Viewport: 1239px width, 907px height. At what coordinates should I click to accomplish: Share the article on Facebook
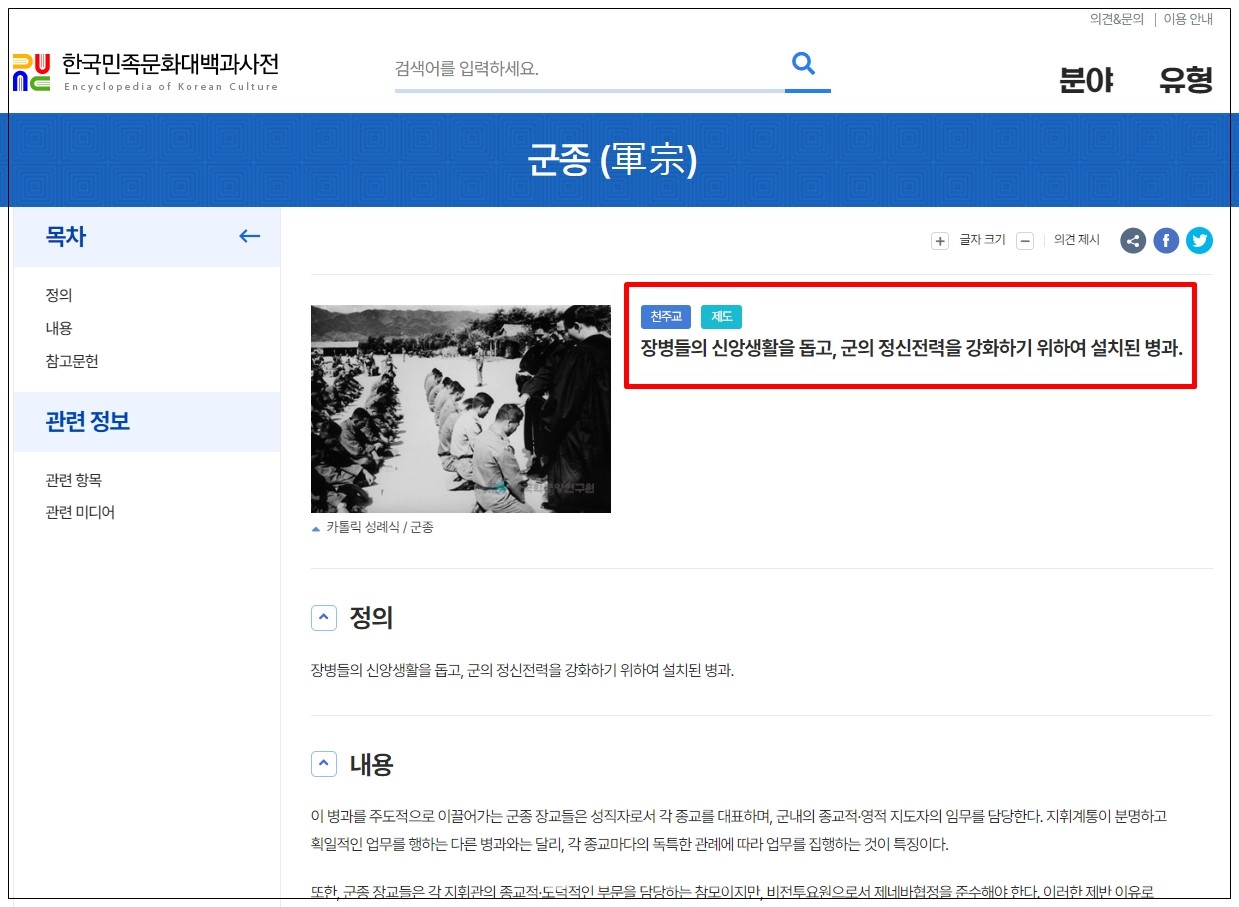coord(1166,240)
